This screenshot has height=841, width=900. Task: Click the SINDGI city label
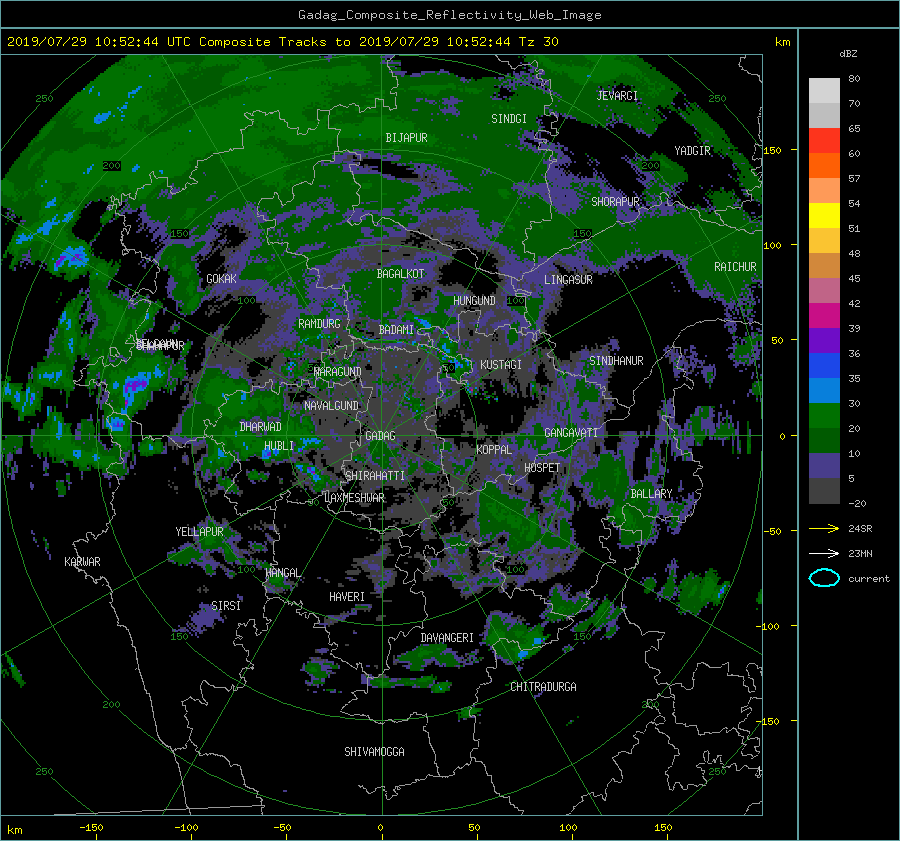click(509, 119)
